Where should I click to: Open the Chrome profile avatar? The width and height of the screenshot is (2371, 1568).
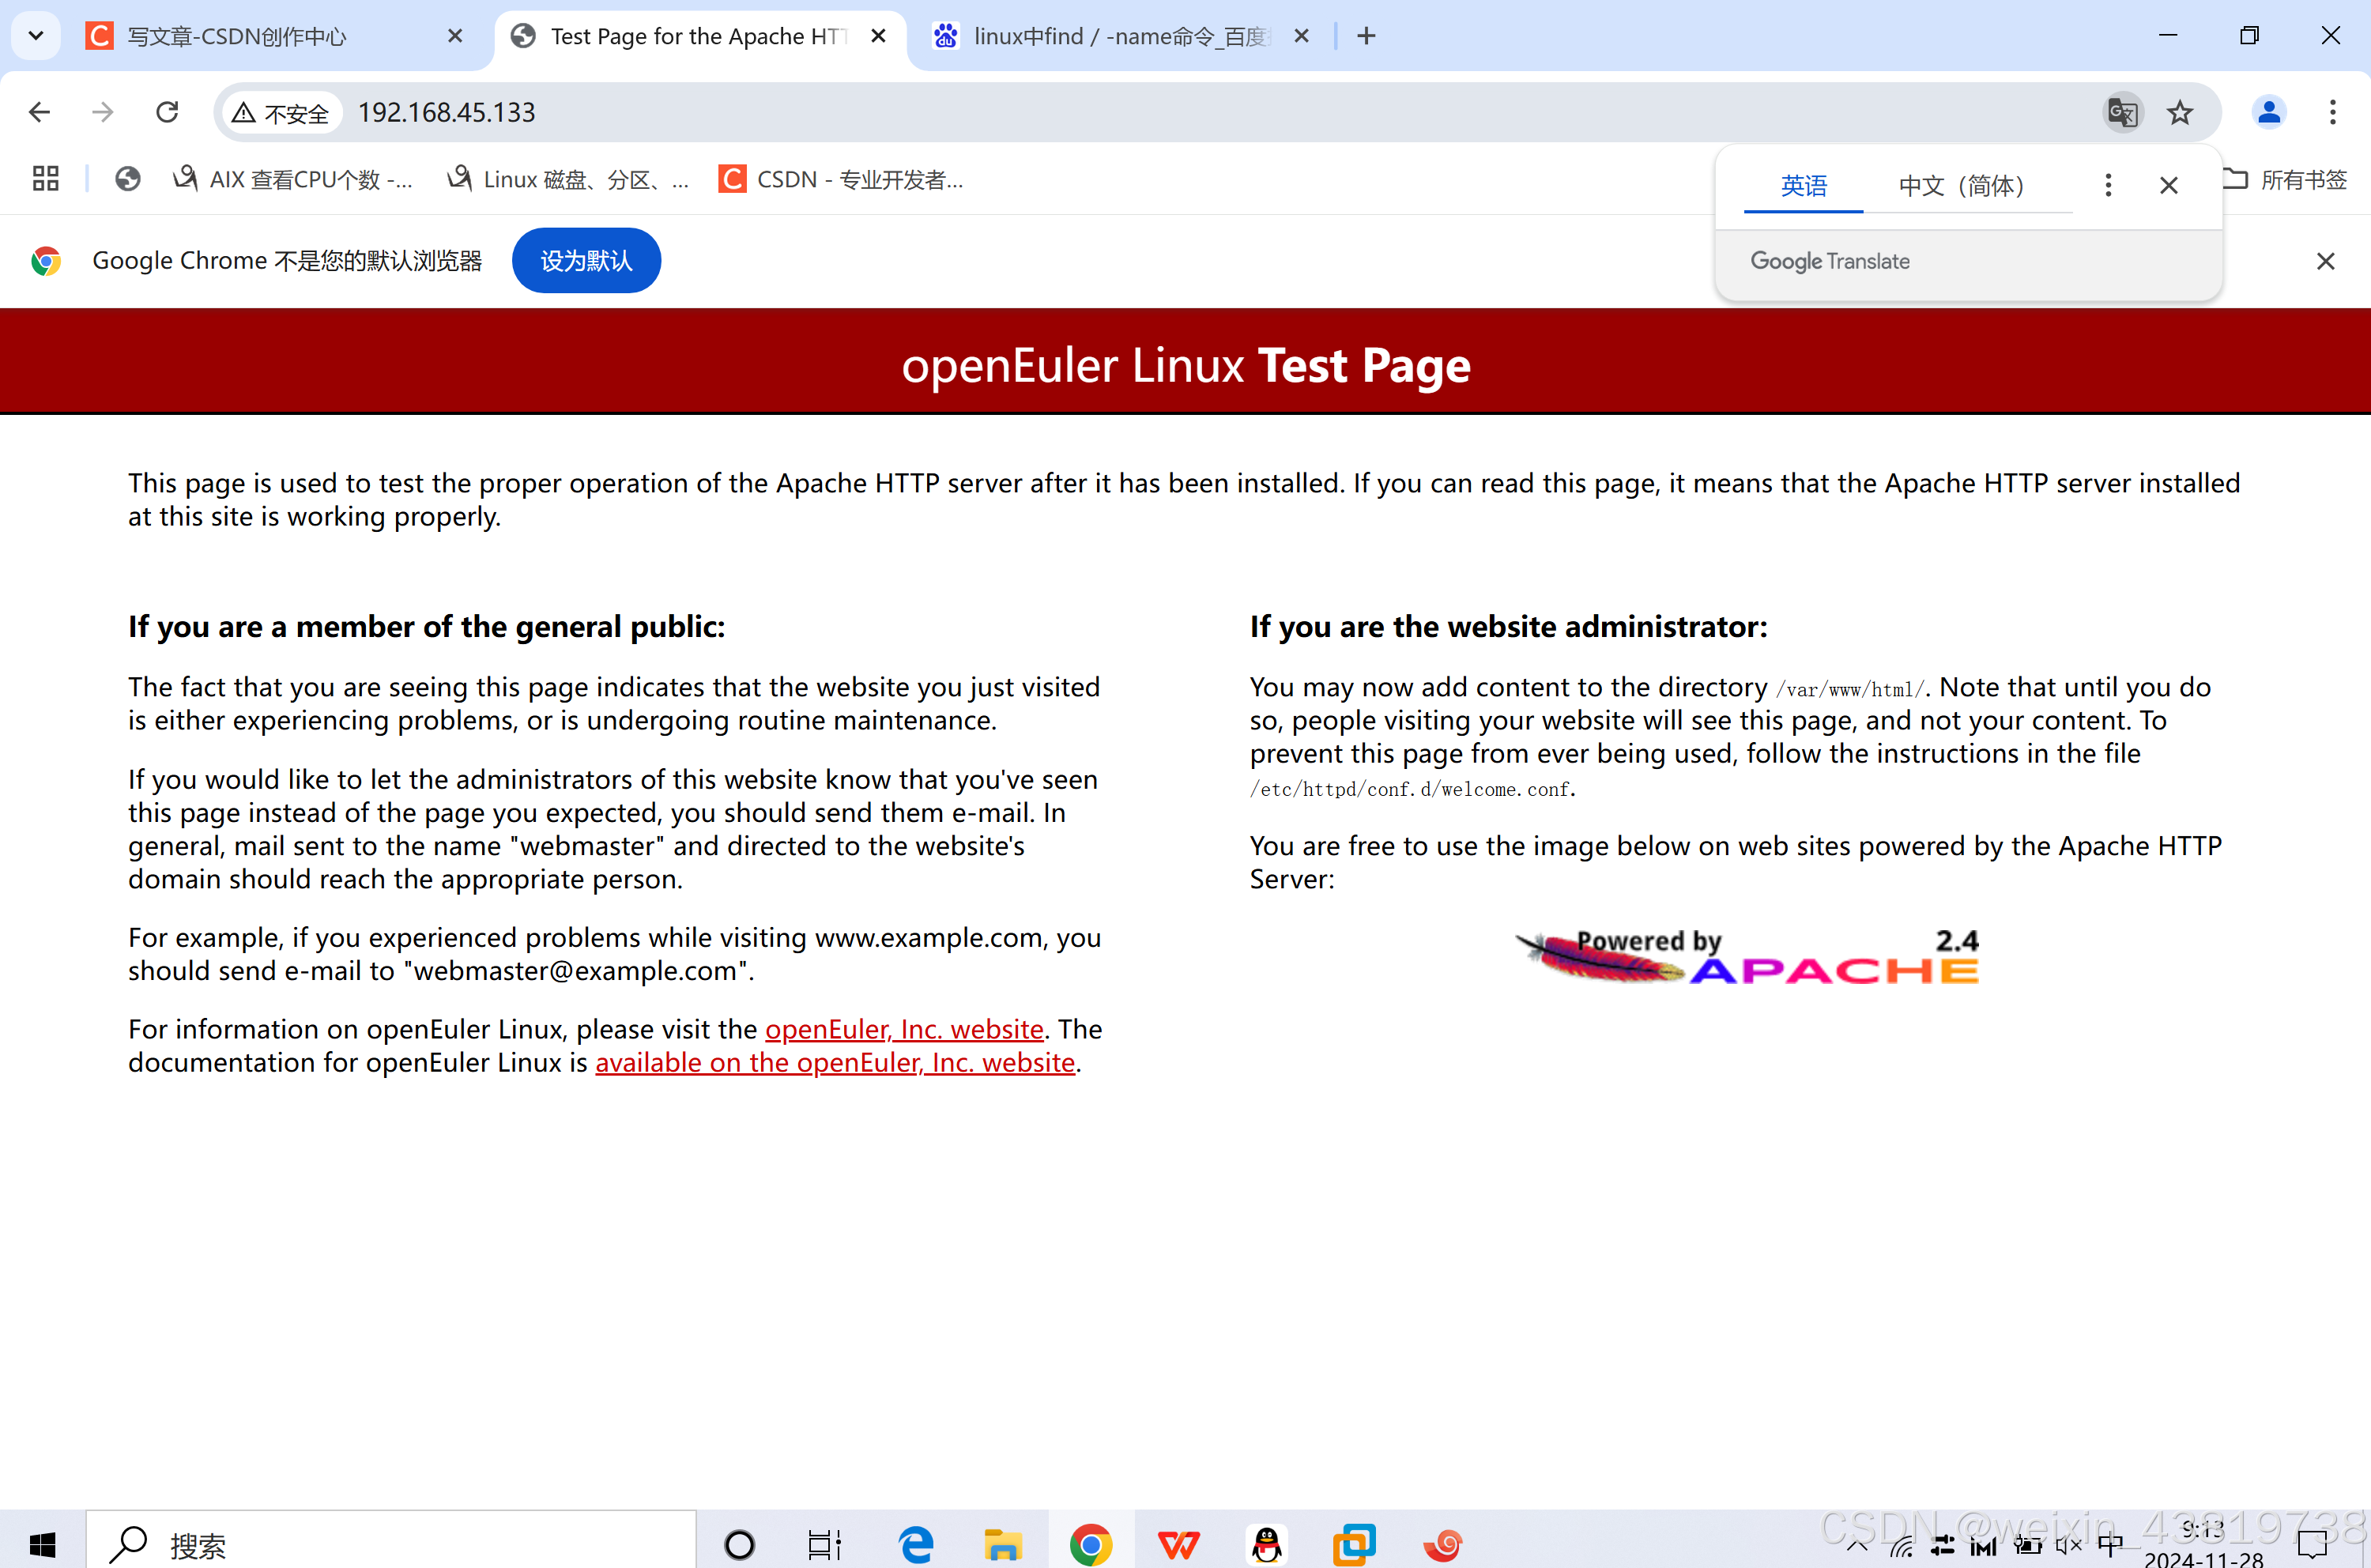click(x=2269, y=112)
